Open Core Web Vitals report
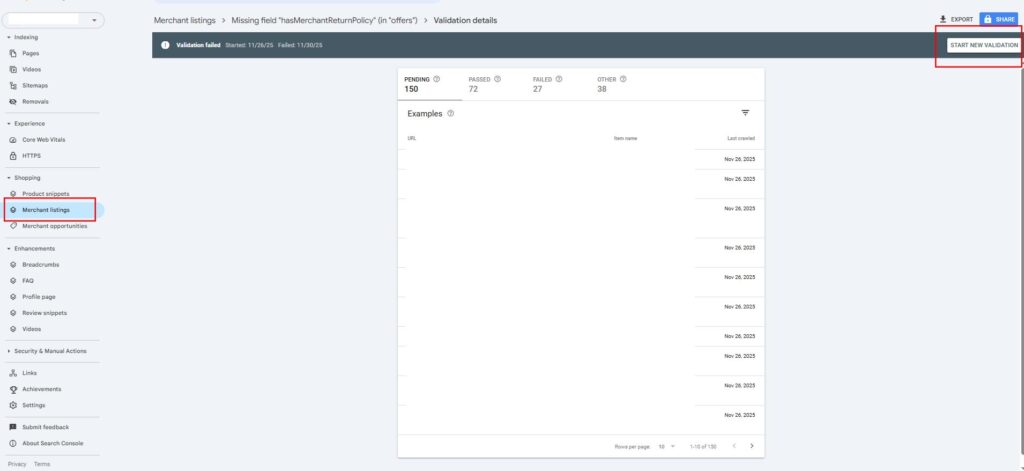1024x471 pixels. (x=43, y=140)
